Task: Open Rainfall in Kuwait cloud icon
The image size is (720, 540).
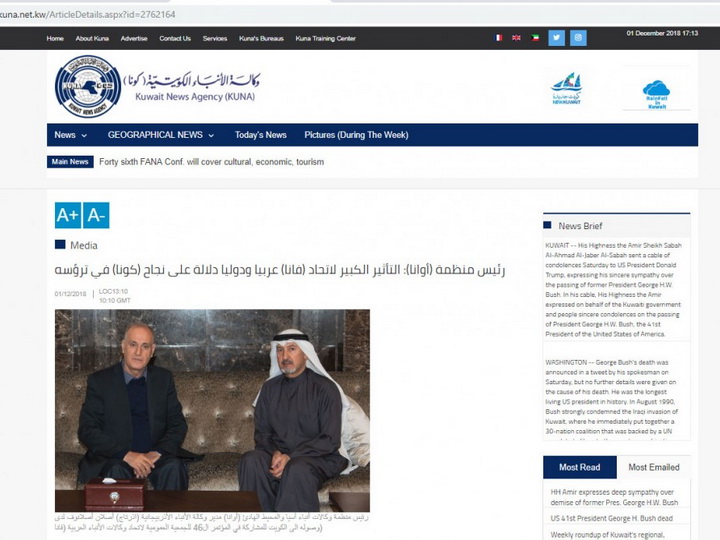Action: tap(657, 94)
